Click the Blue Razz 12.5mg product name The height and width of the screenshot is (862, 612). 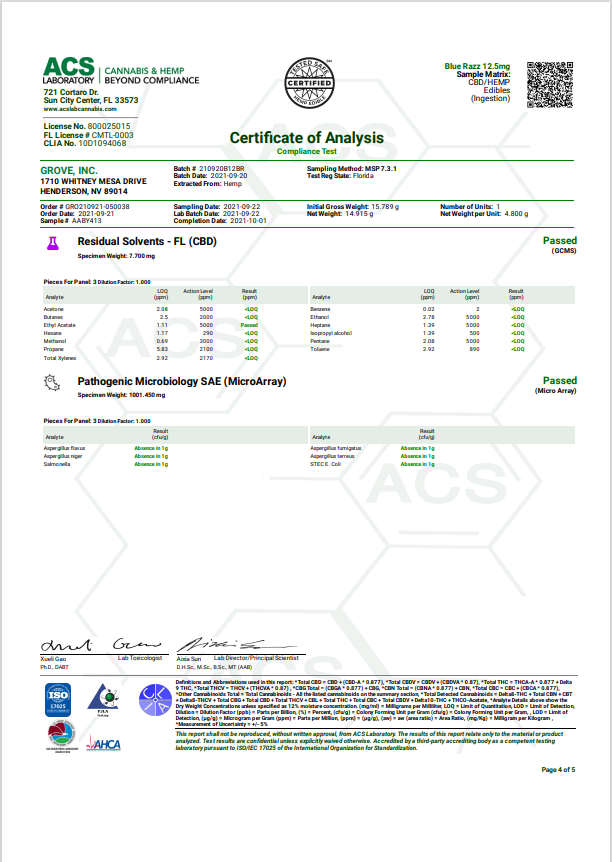(477, 66)
